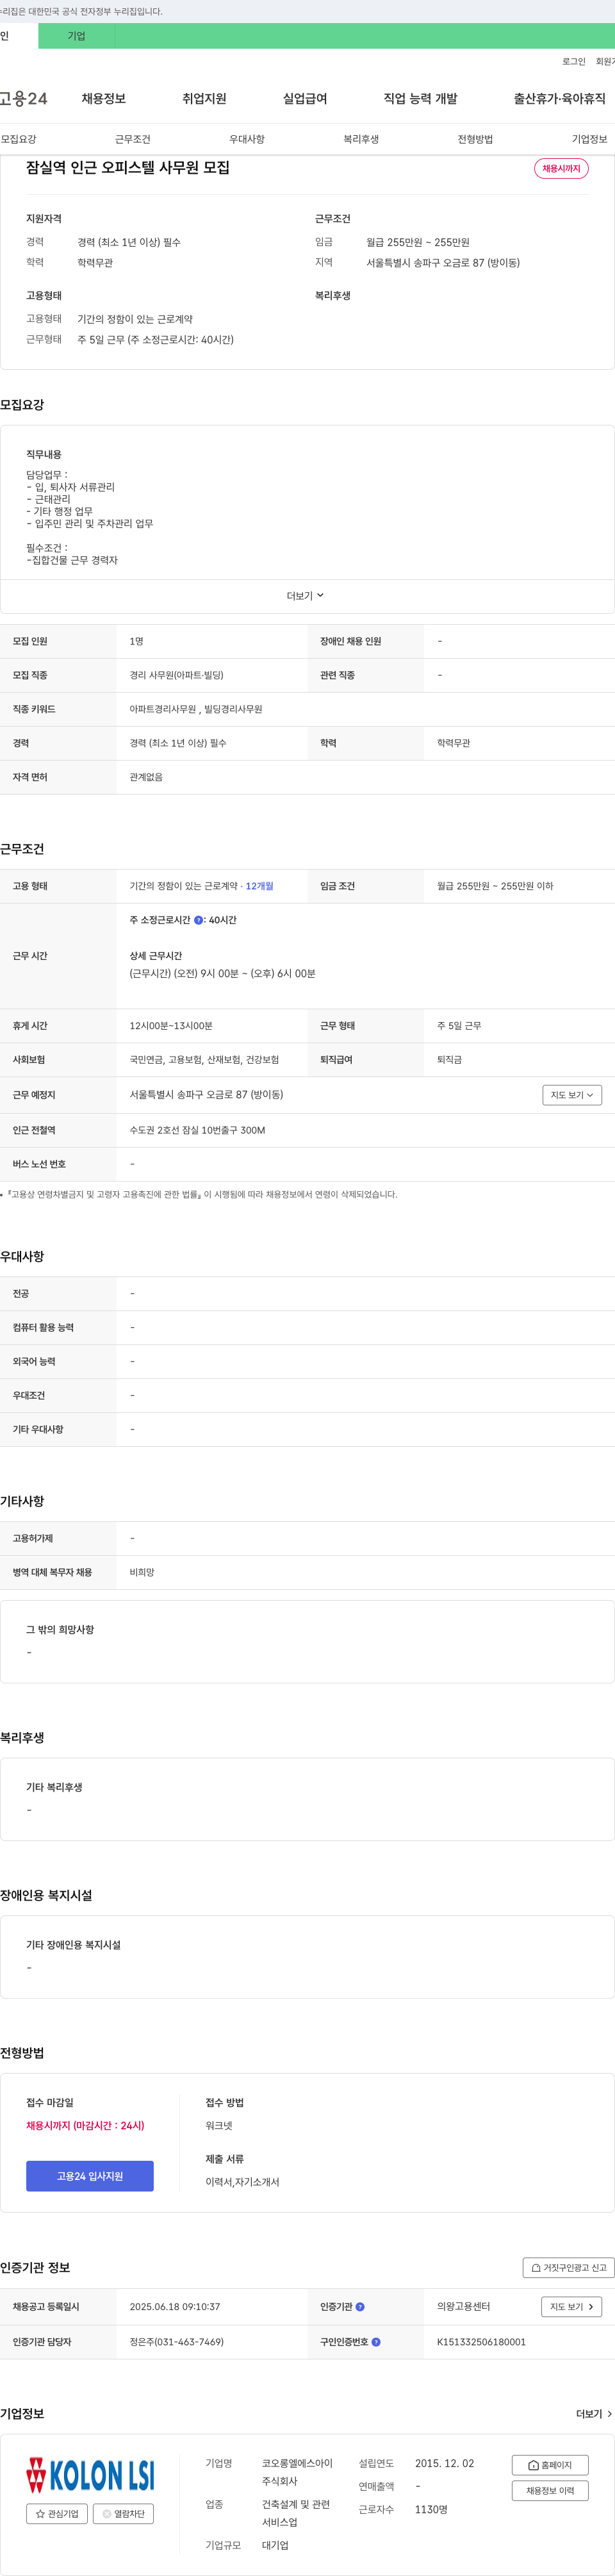
Task: Click the 열람차단 button
Action: tap(123, 2514)
